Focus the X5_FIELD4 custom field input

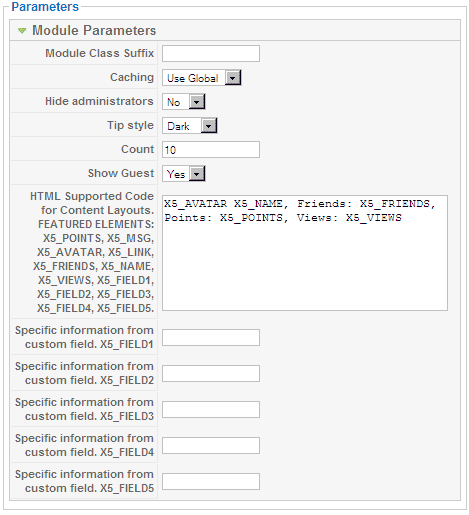tap(211, 446)
